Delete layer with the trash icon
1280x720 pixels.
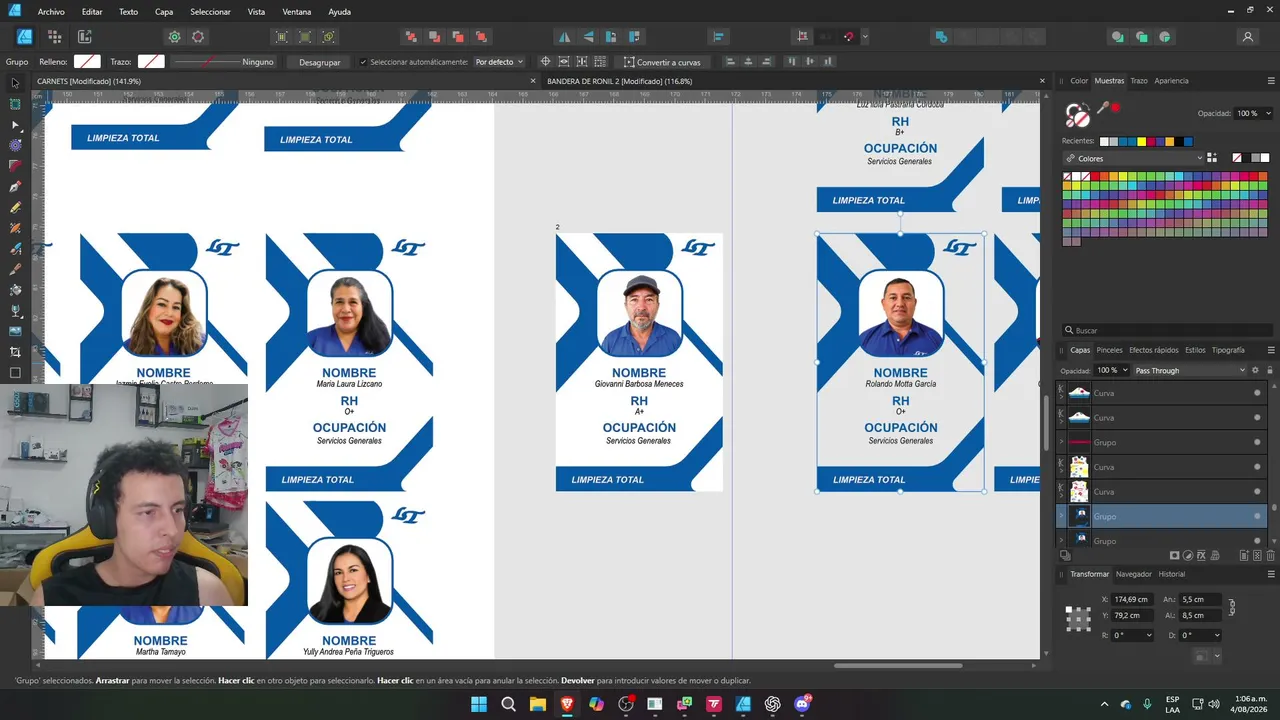click(1271, 555)
